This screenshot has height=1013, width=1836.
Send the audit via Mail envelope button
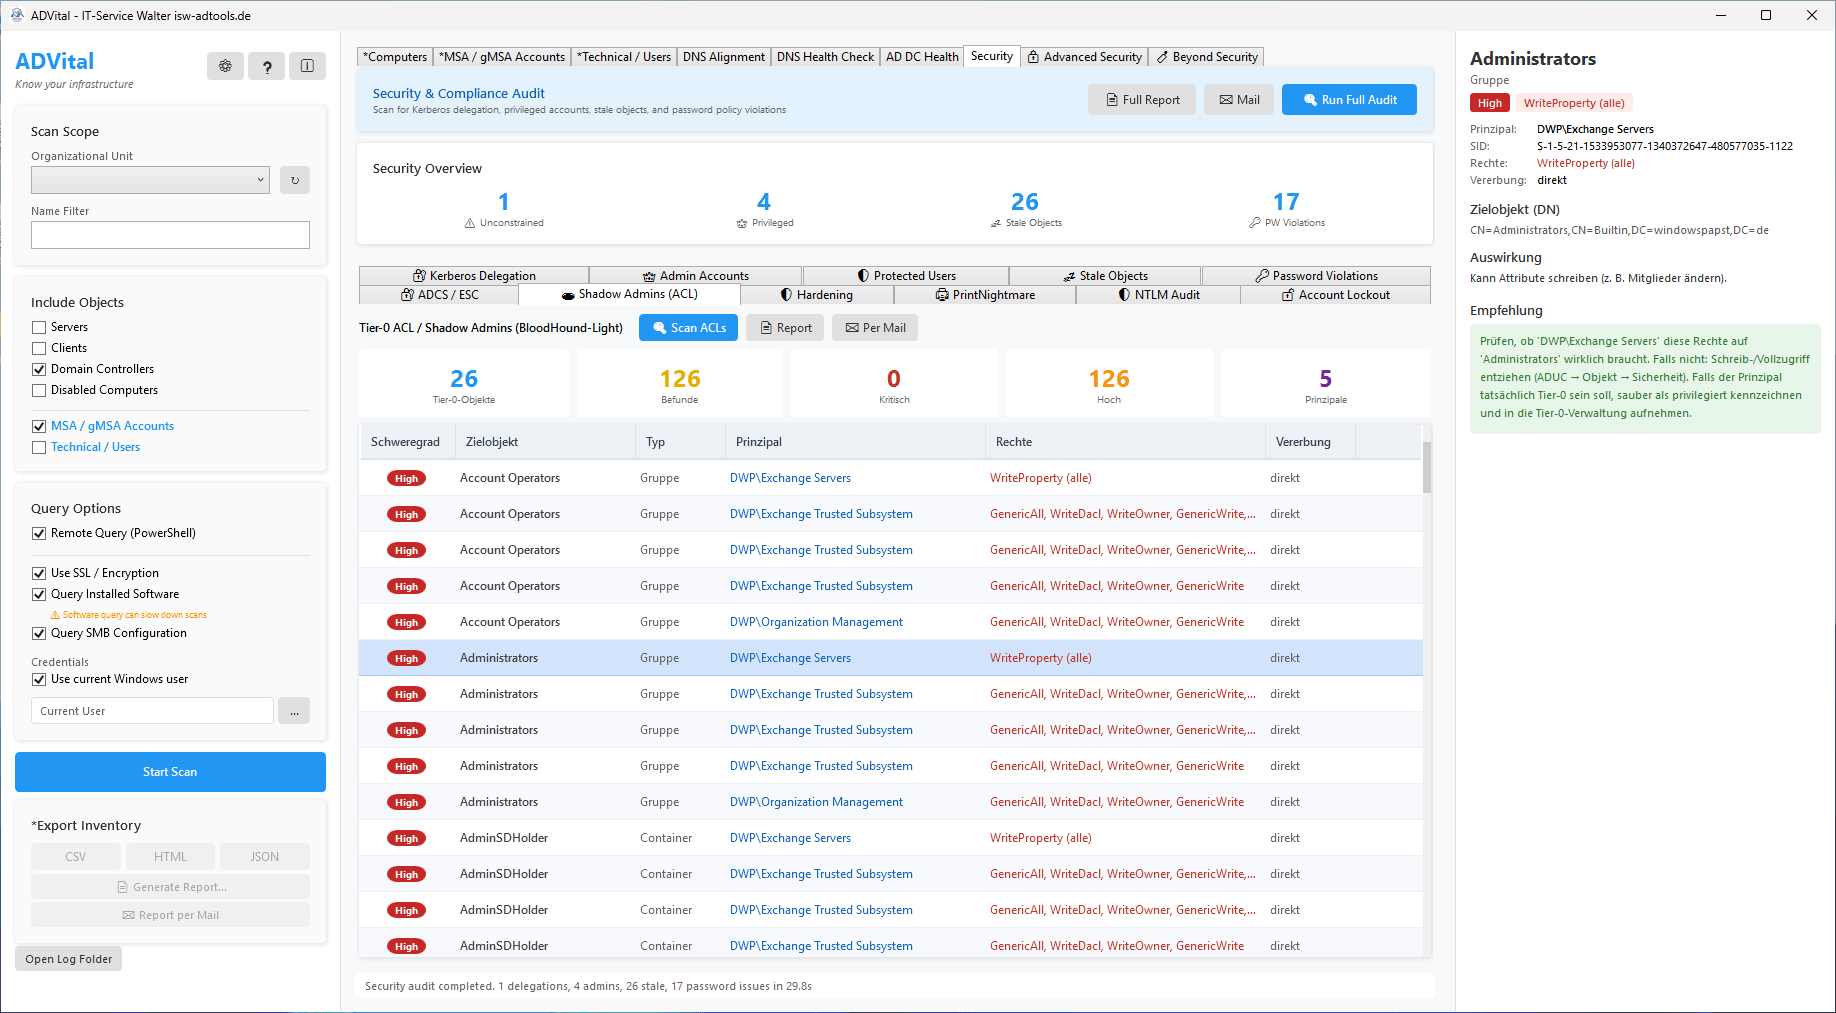(1239, 100)
